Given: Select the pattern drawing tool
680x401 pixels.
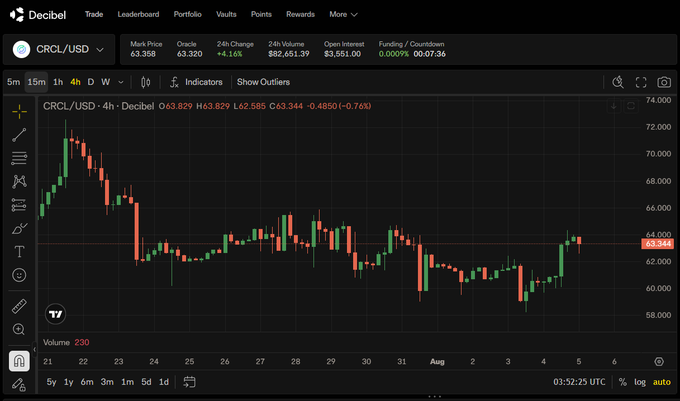Looking at the screenshot, I should click(x=19, y=181).
